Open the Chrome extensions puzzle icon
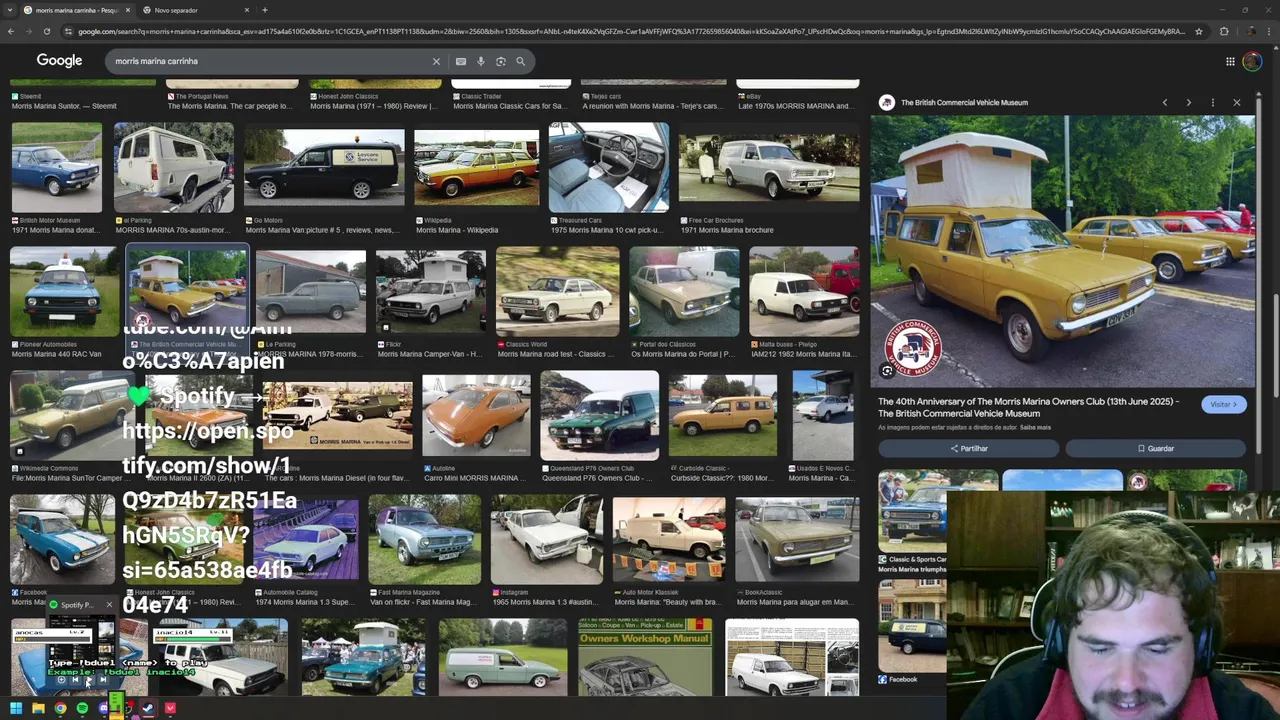The width and height of the screenshot is (1280, 720). tap(1224, 31)
